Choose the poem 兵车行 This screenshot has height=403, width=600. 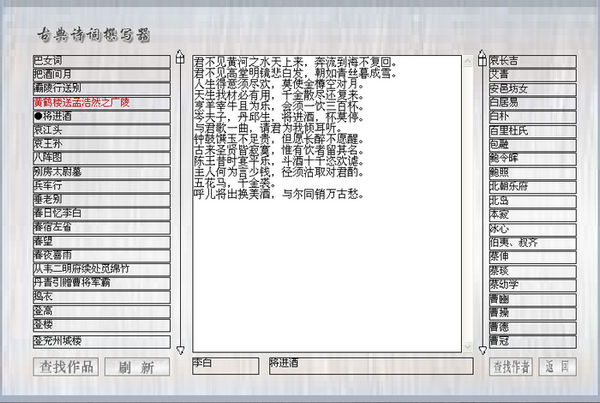(102, 186)
